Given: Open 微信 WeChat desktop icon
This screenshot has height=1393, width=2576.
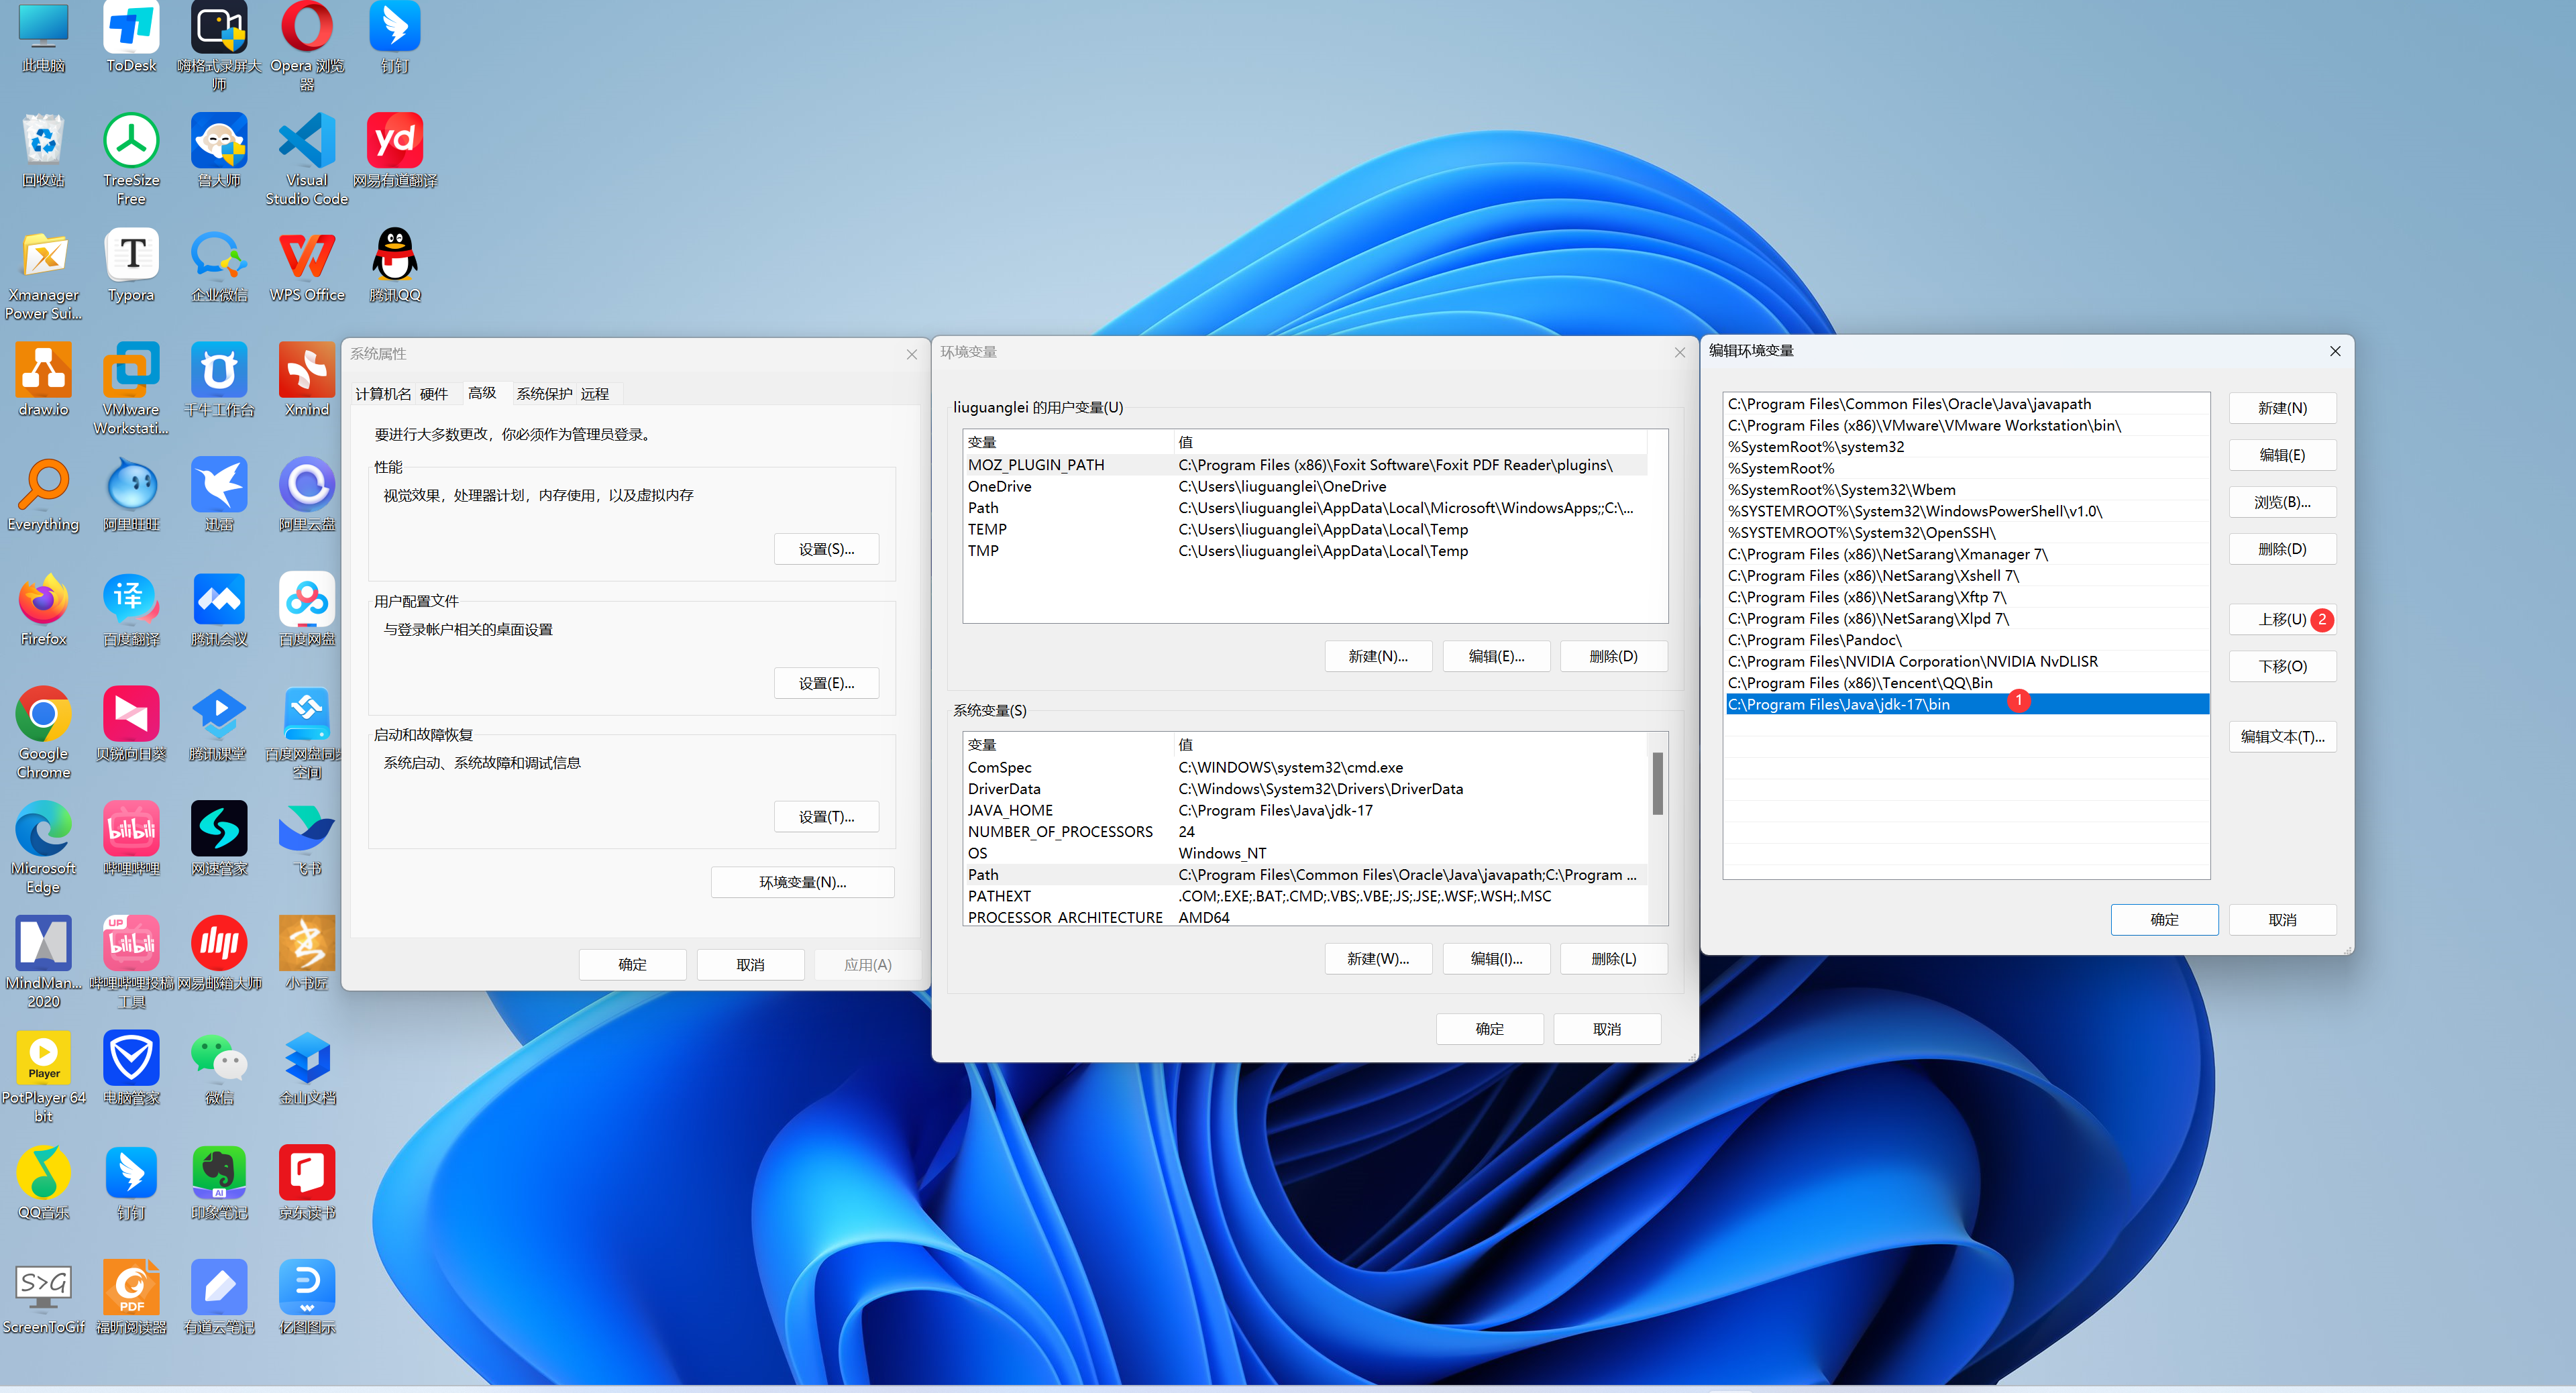Looking at the screenshot, I should (x=219, y=1068).
